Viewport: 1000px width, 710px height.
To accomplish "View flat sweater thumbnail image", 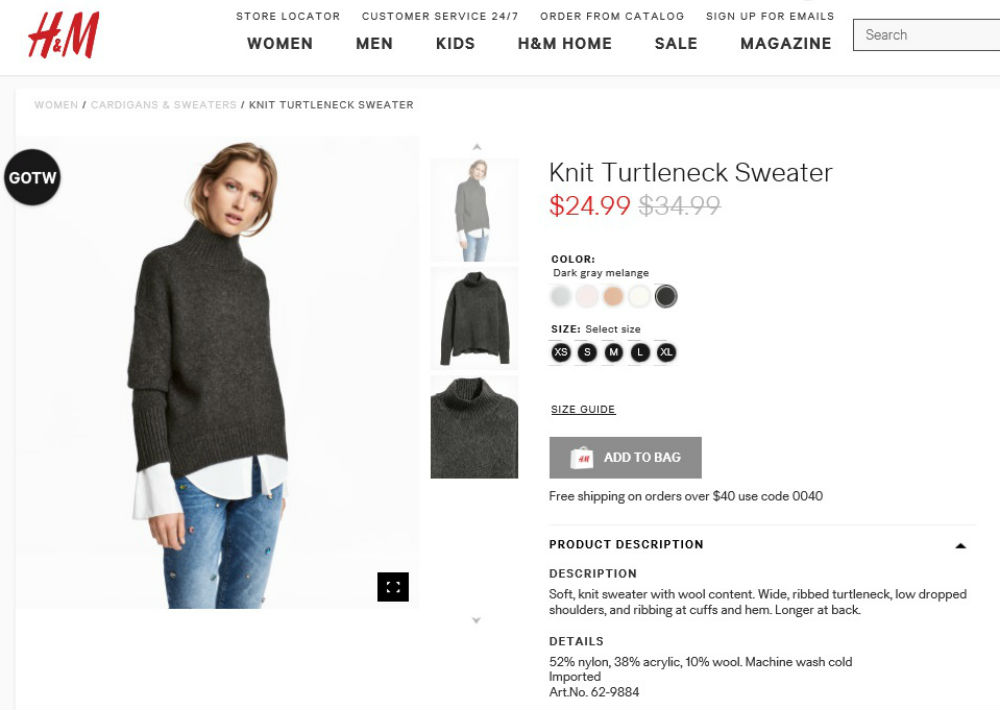I will pos(474,318).
